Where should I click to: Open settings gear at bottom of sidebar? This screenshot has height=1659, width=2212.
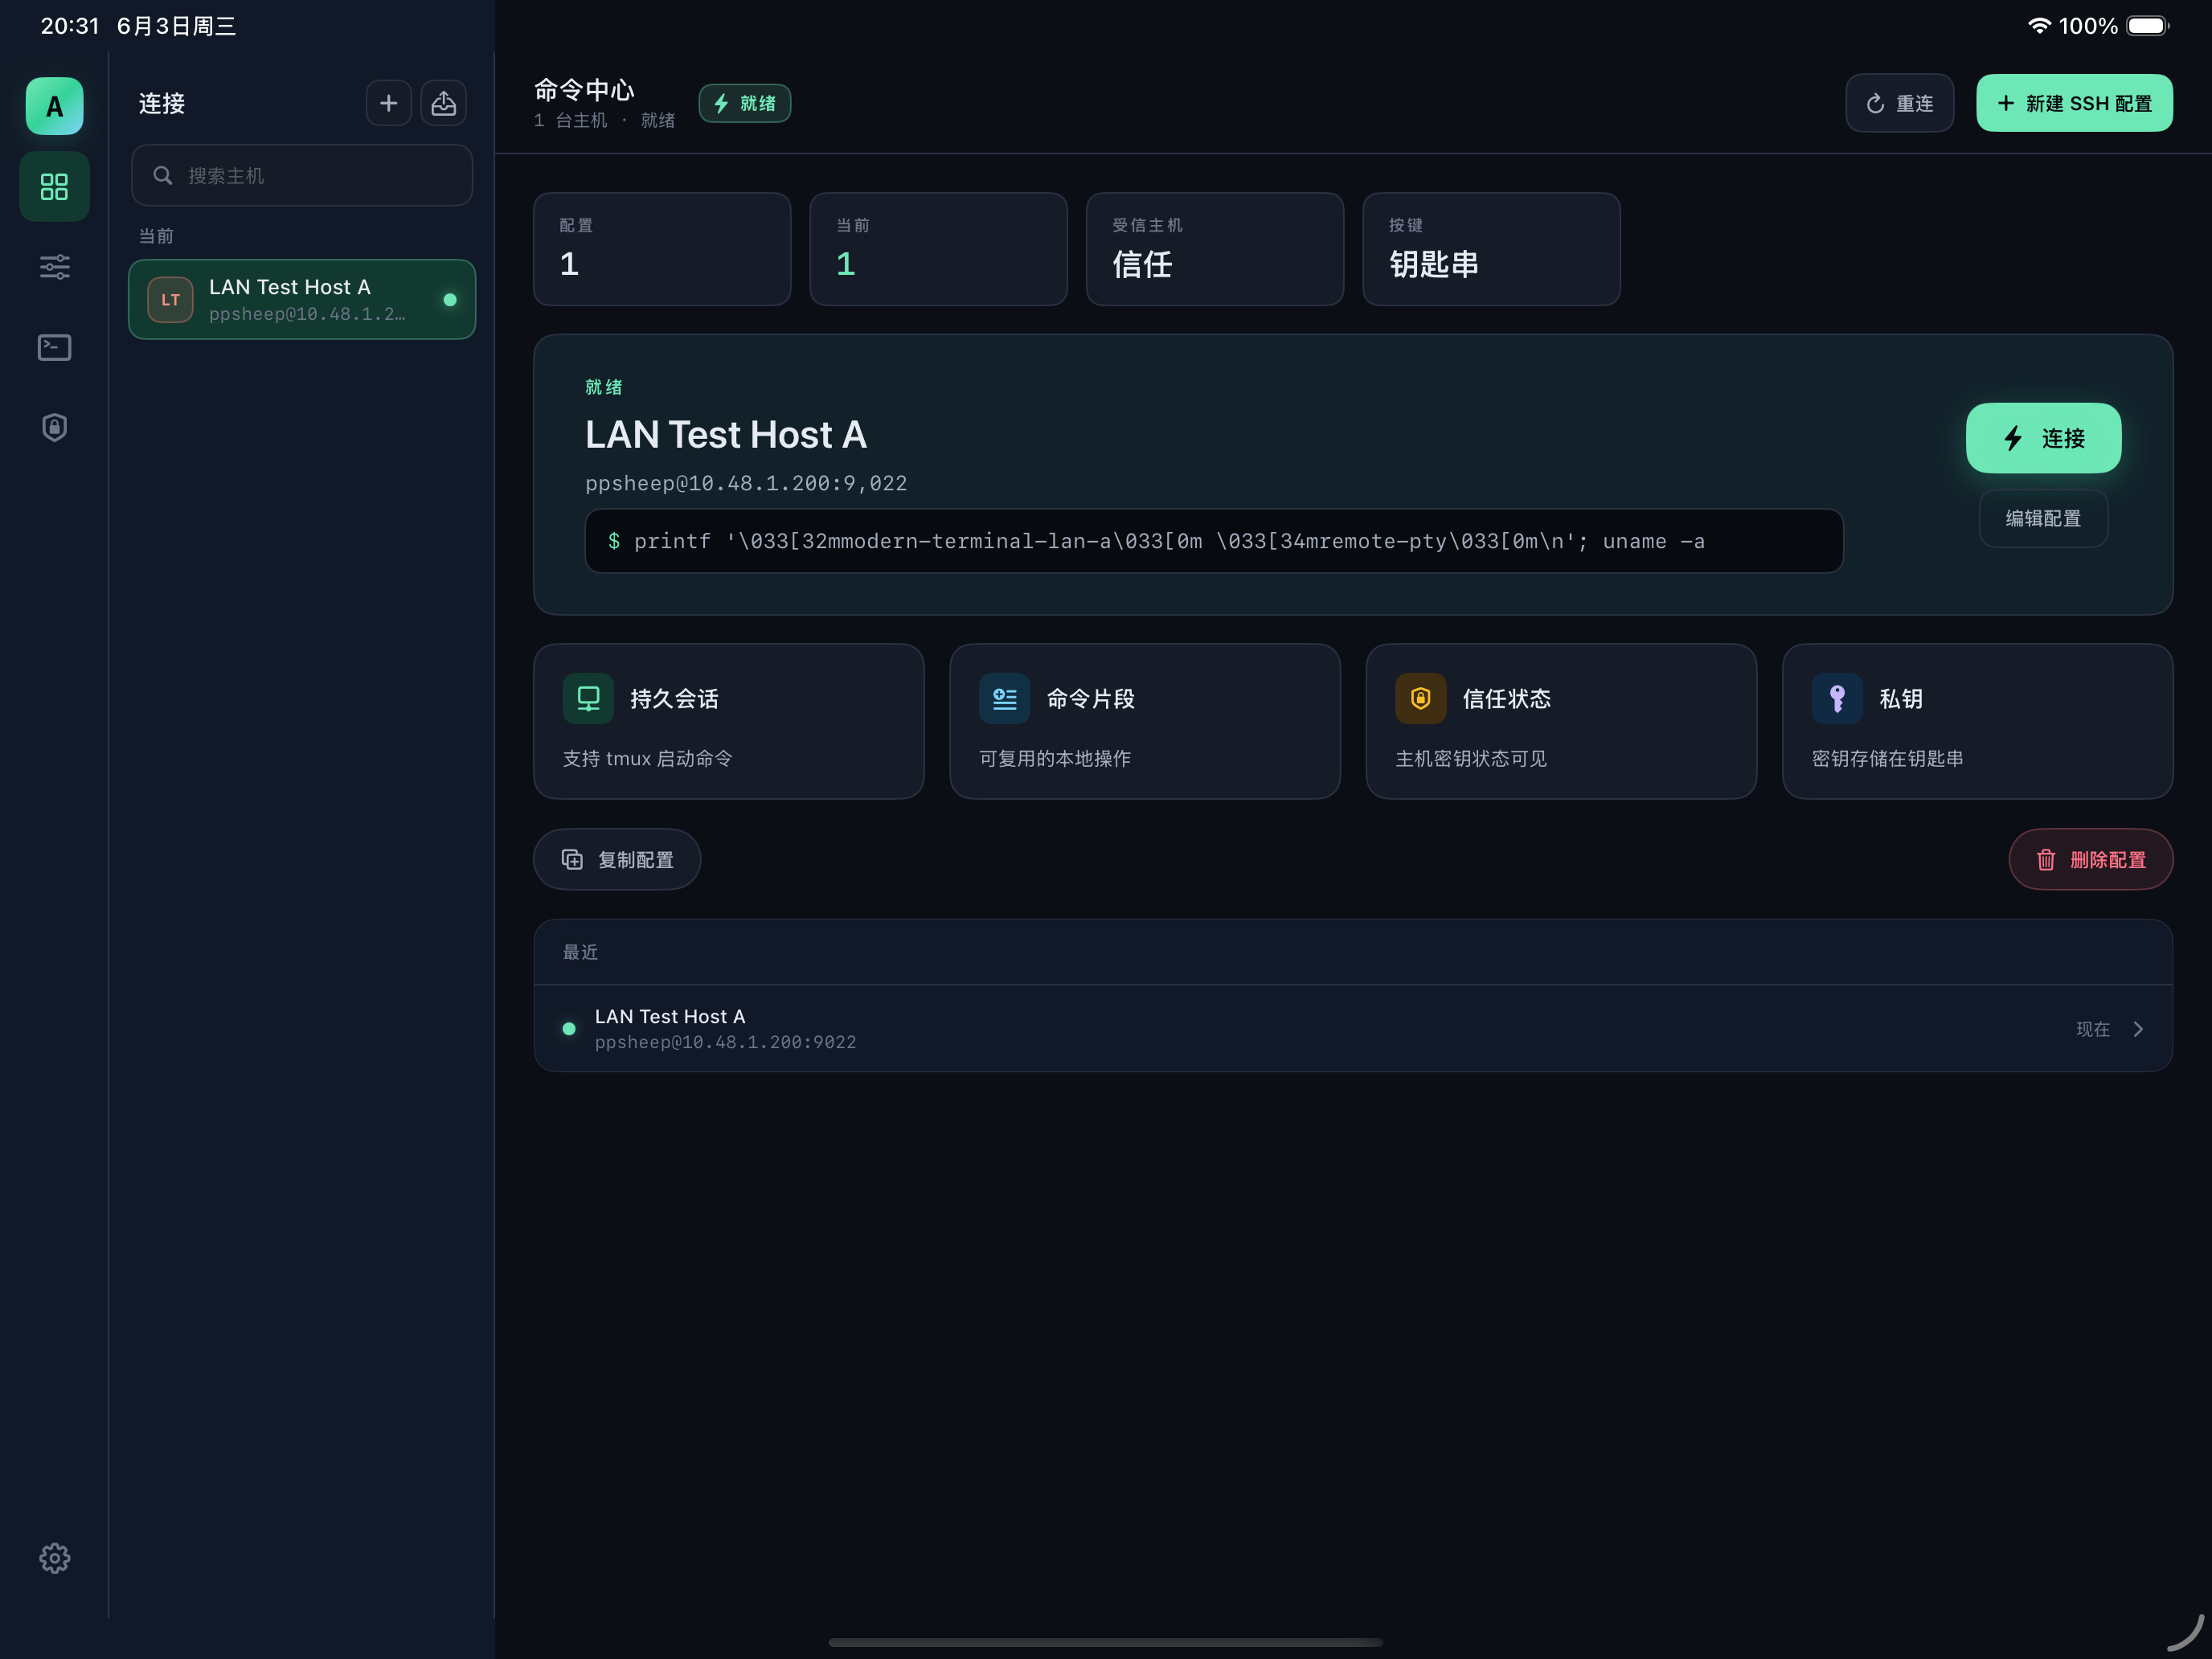coord(54,1558)
